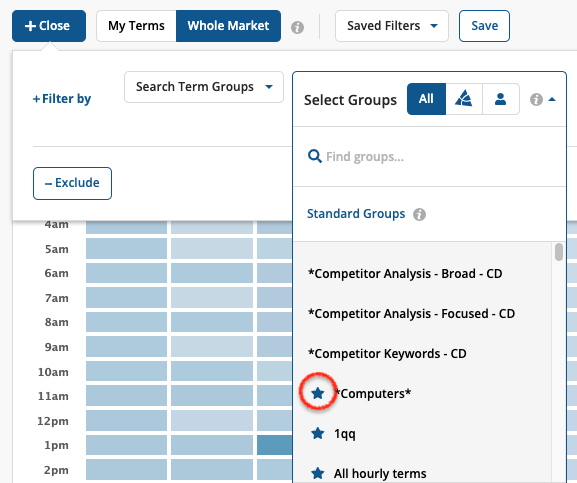The width and height of the screenshot is (577, 483).
Task: Open the Search Term Groups dropdown
Action: pyautogui.click(x=204, y=87)
